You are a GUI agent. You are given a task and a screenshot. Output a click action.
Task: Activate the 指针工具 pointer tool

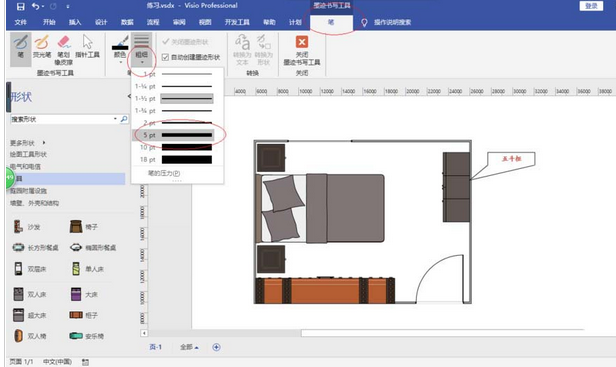(x=87, y=47)
